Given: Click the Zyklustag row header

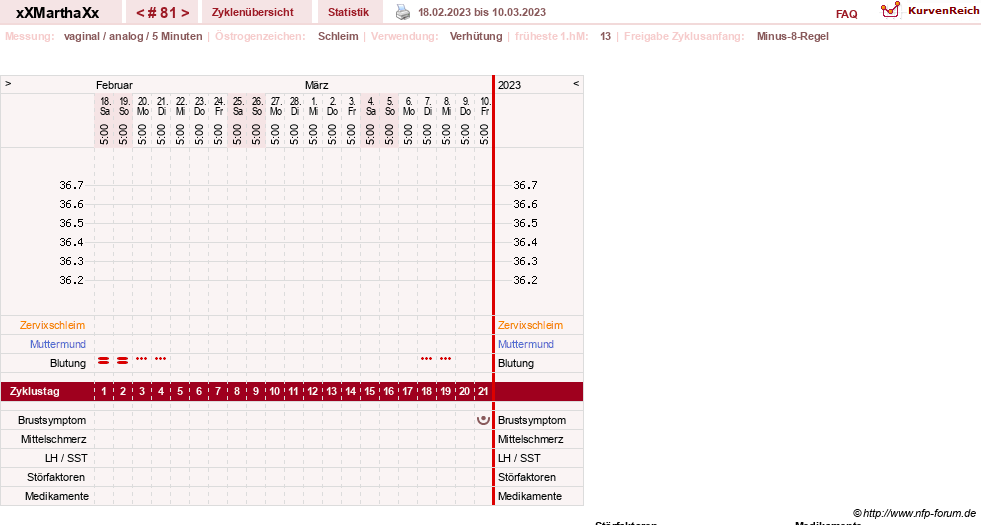Looking at the screenshot, I should tap(35, 391).
